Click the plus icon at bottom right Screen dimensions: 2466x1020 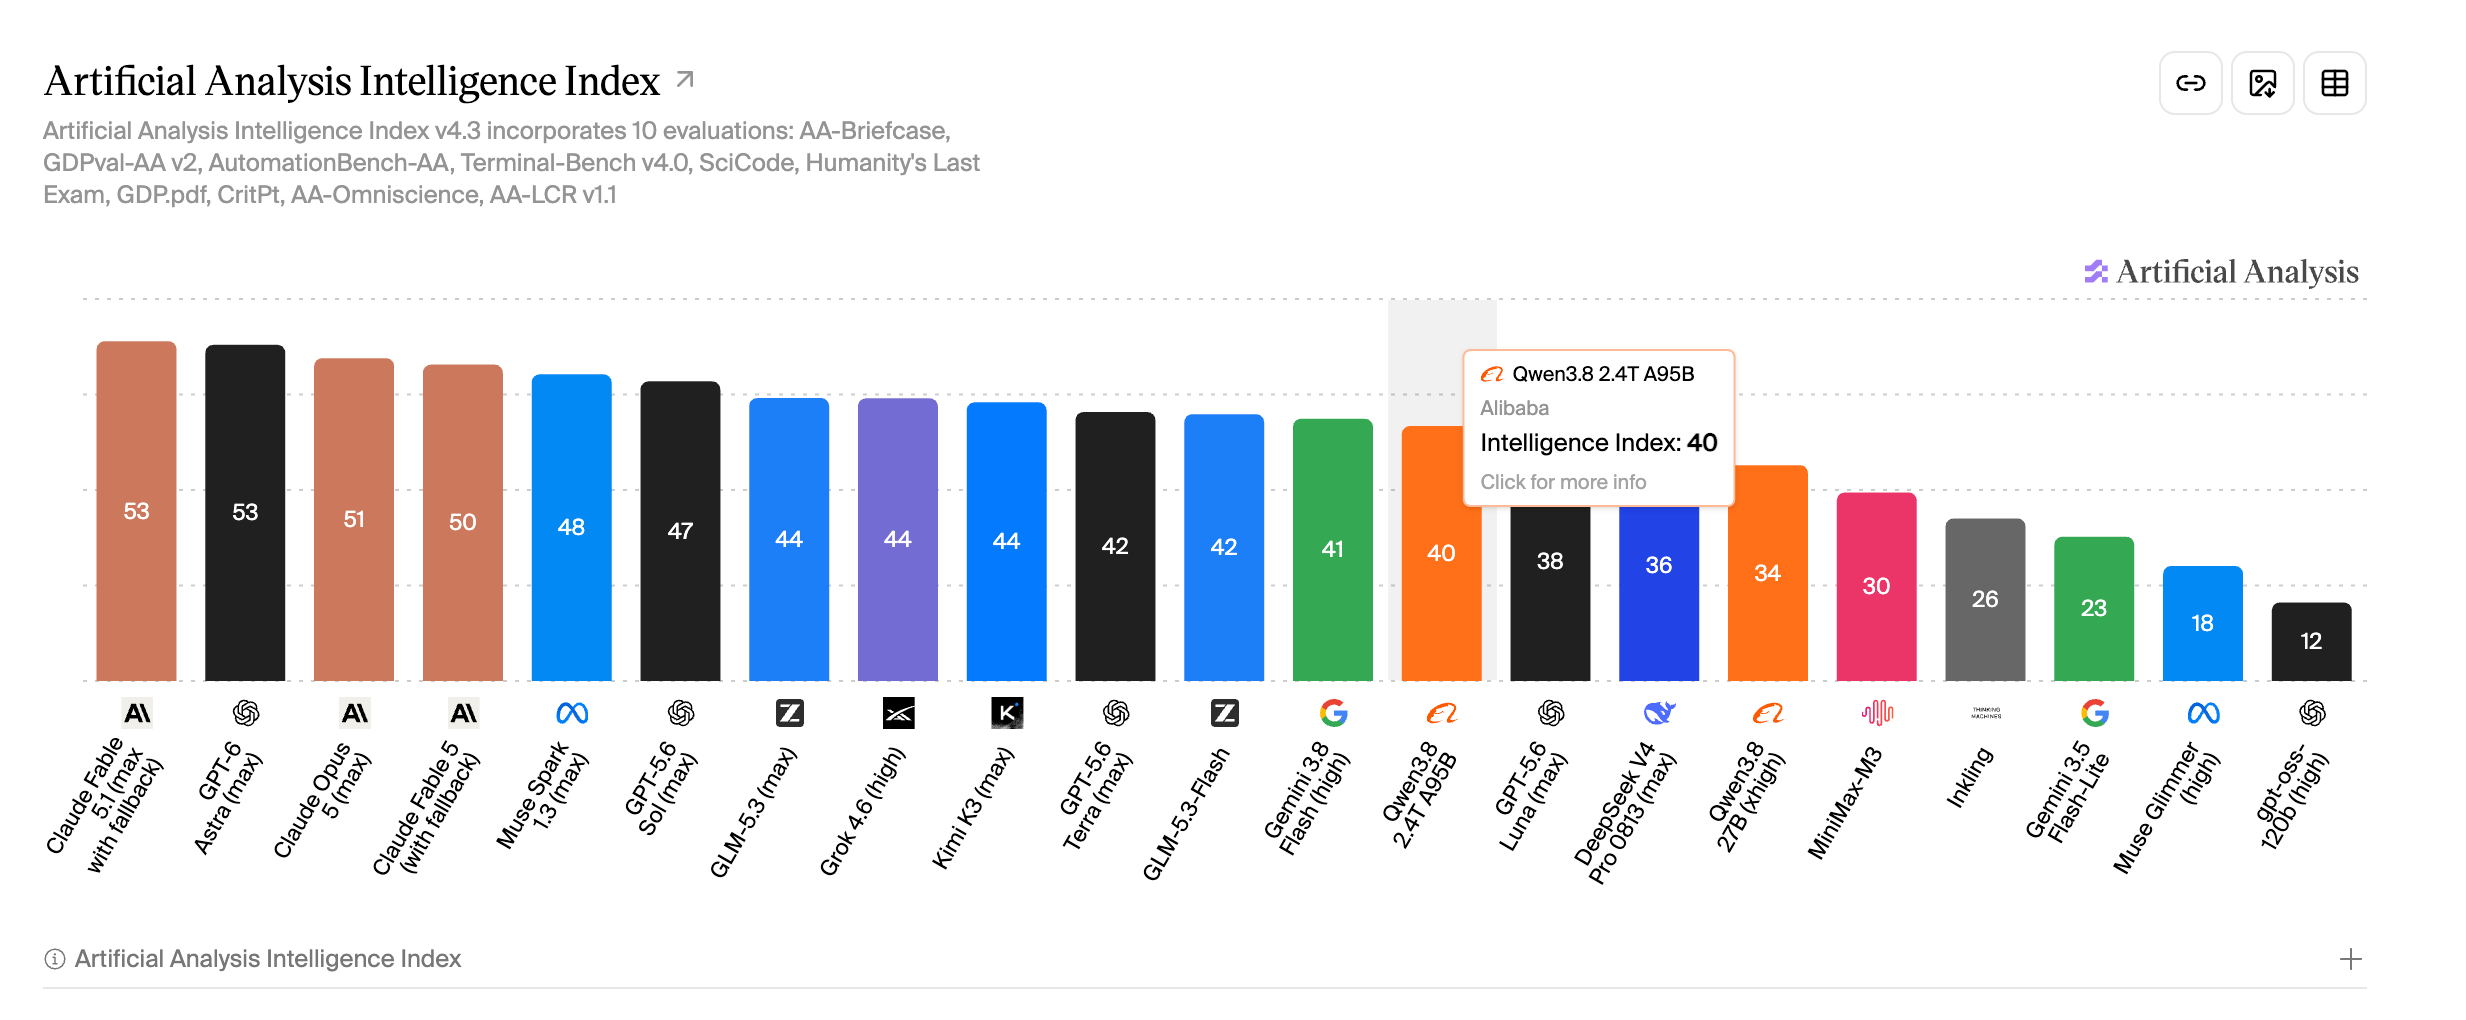[x=2351, y=959]
